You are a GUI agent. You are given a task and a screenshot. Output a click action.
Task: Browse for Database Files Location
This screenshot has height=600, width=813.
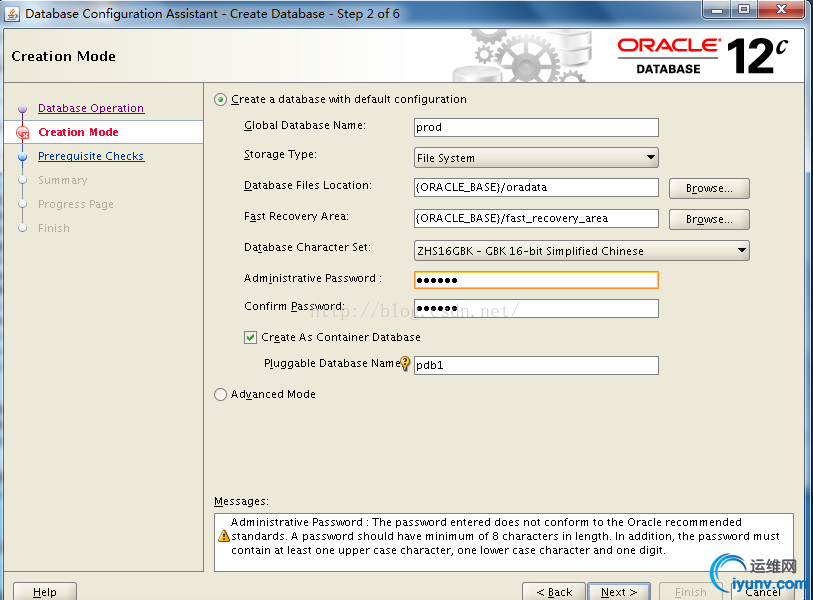pos(709,188)
